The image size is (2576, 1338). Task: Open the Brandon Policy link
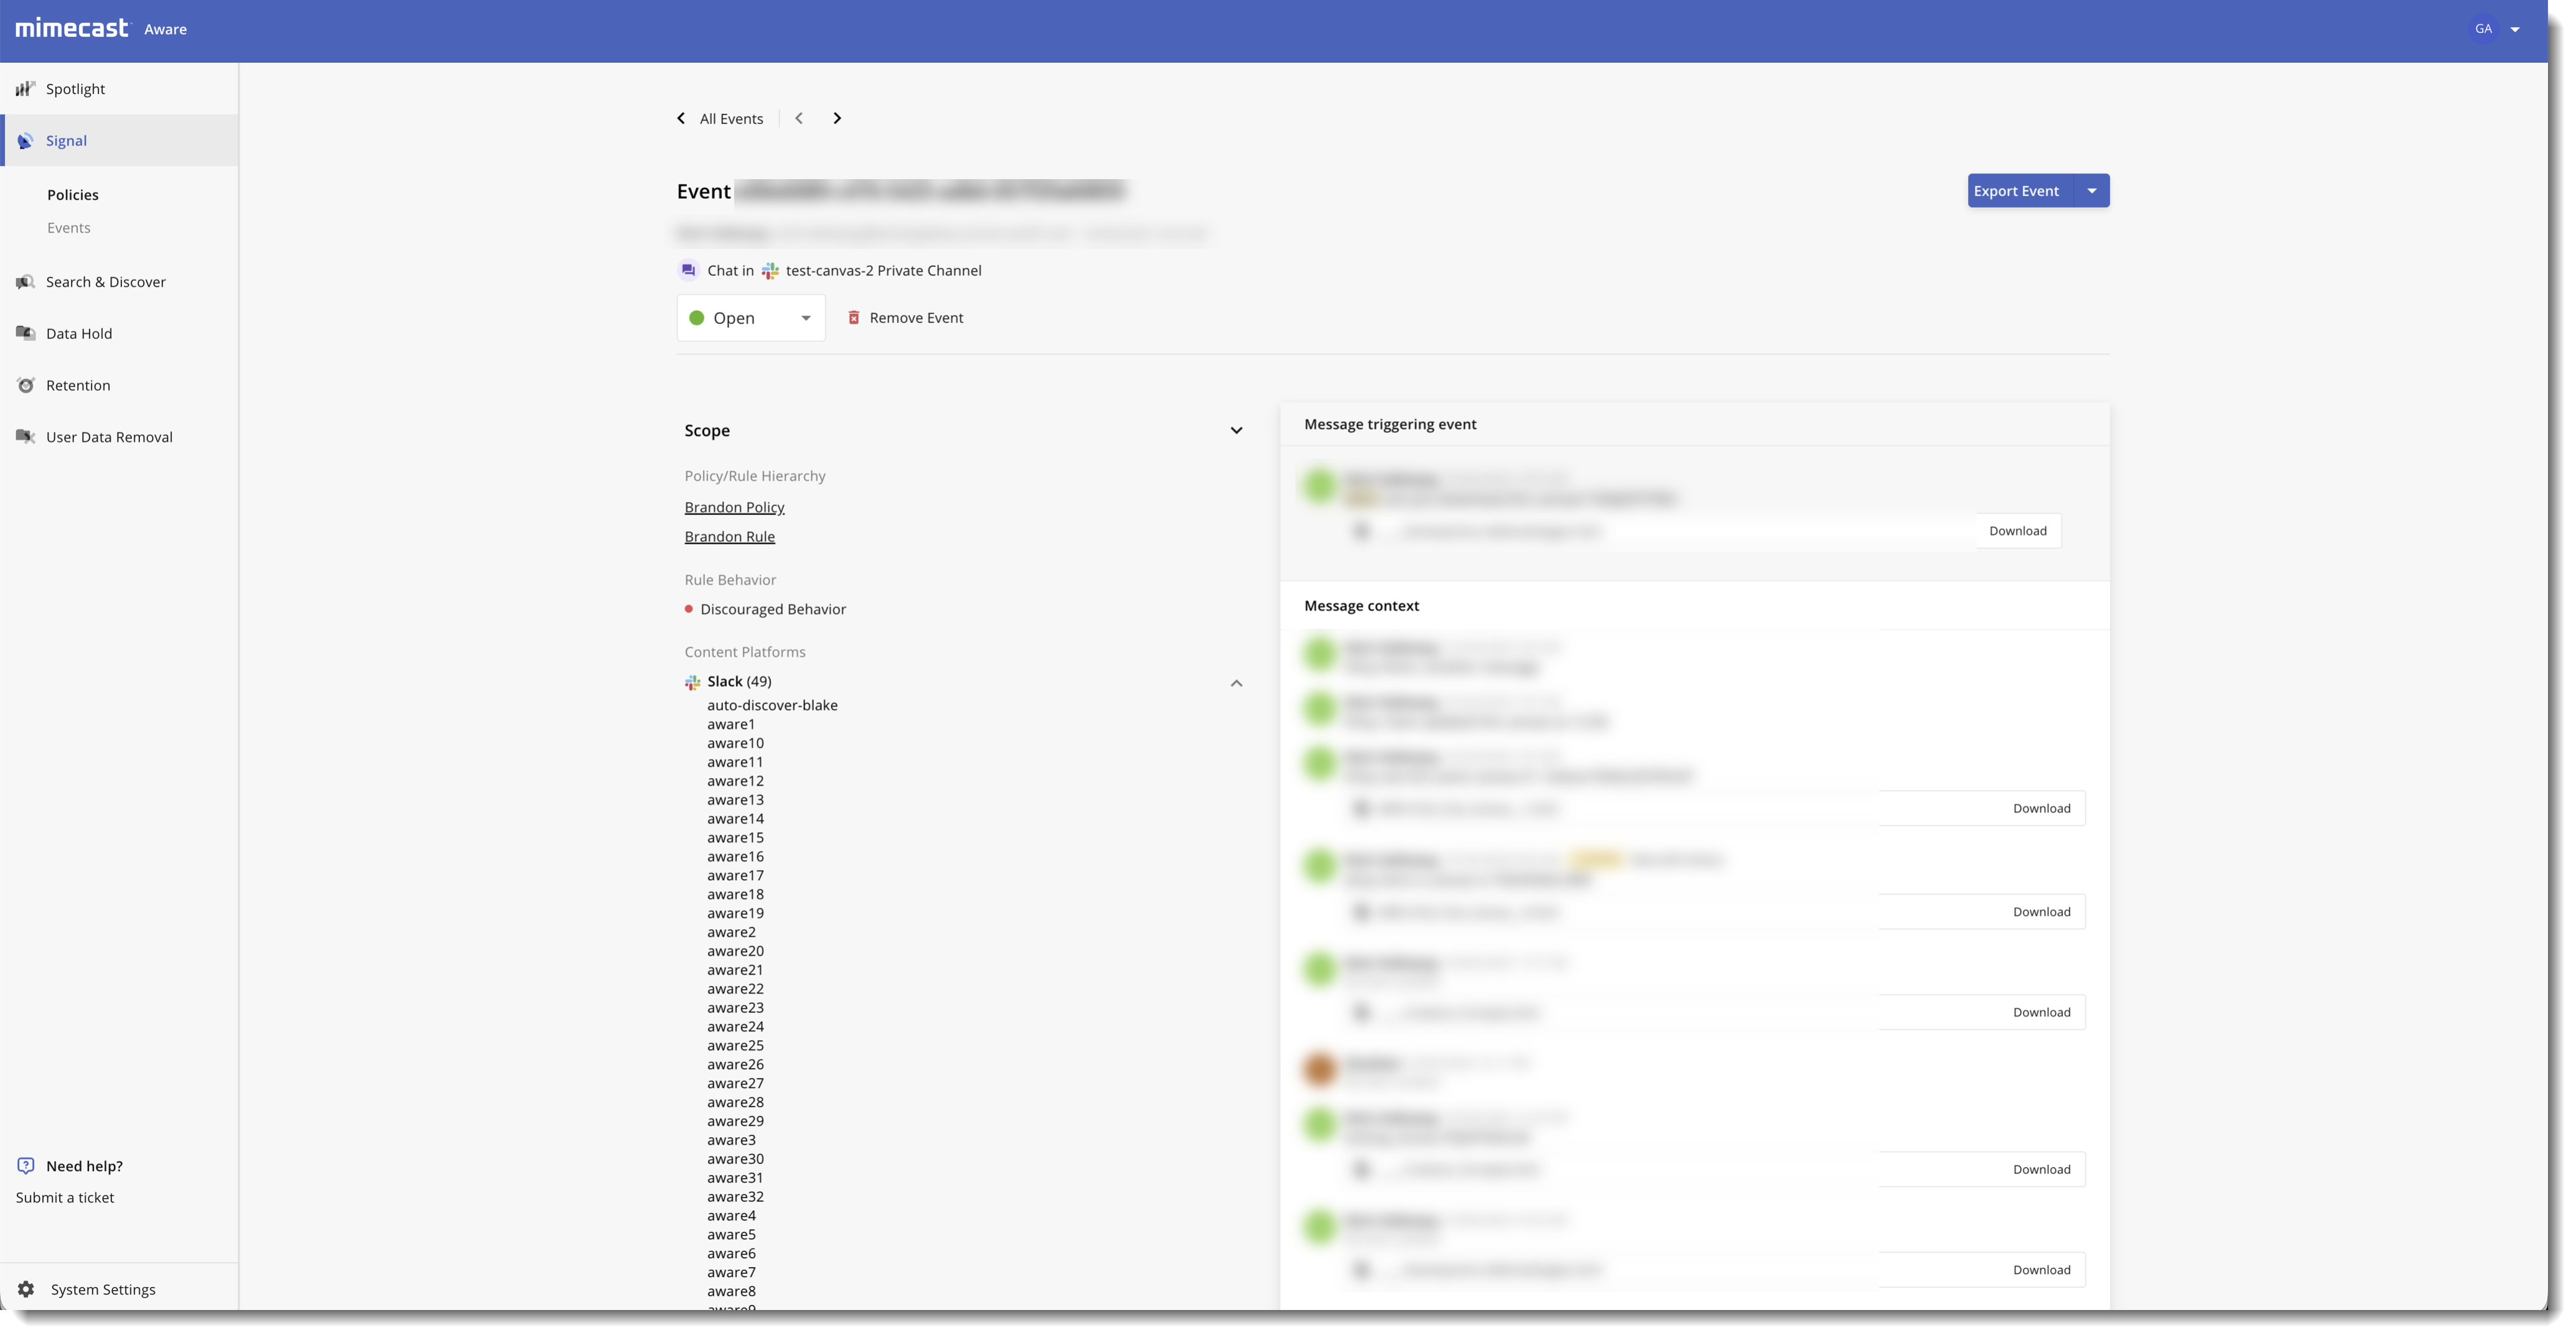click(x=734, y=507)
